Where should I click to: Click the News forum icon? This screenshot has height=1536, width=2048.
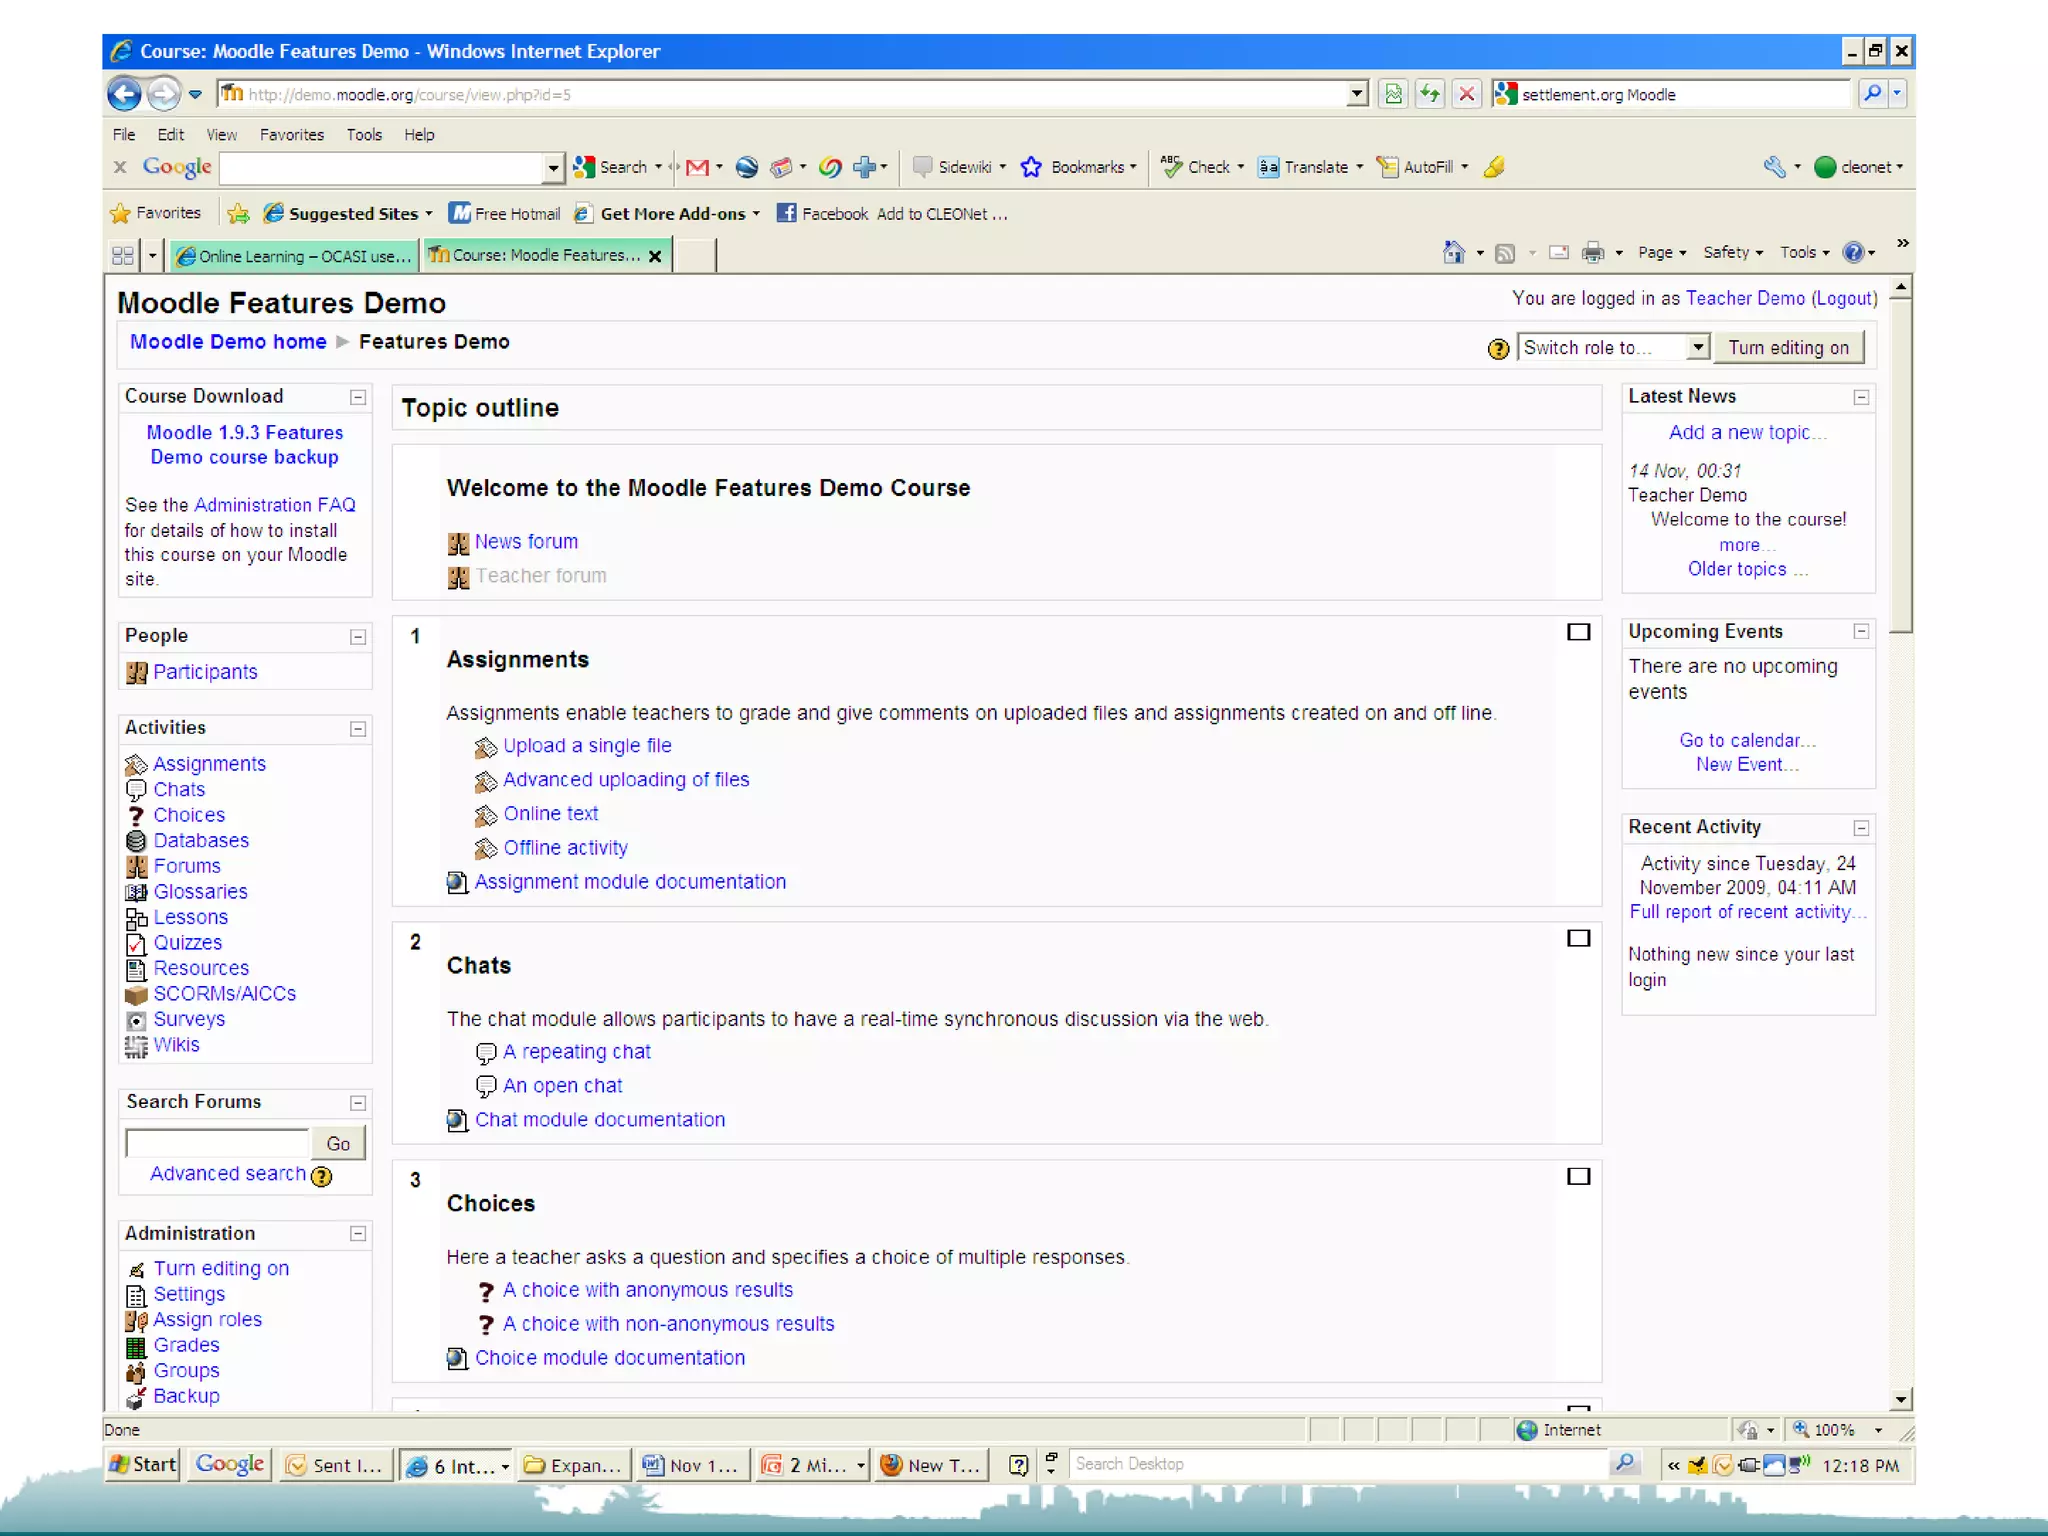[x=458, y=543]
